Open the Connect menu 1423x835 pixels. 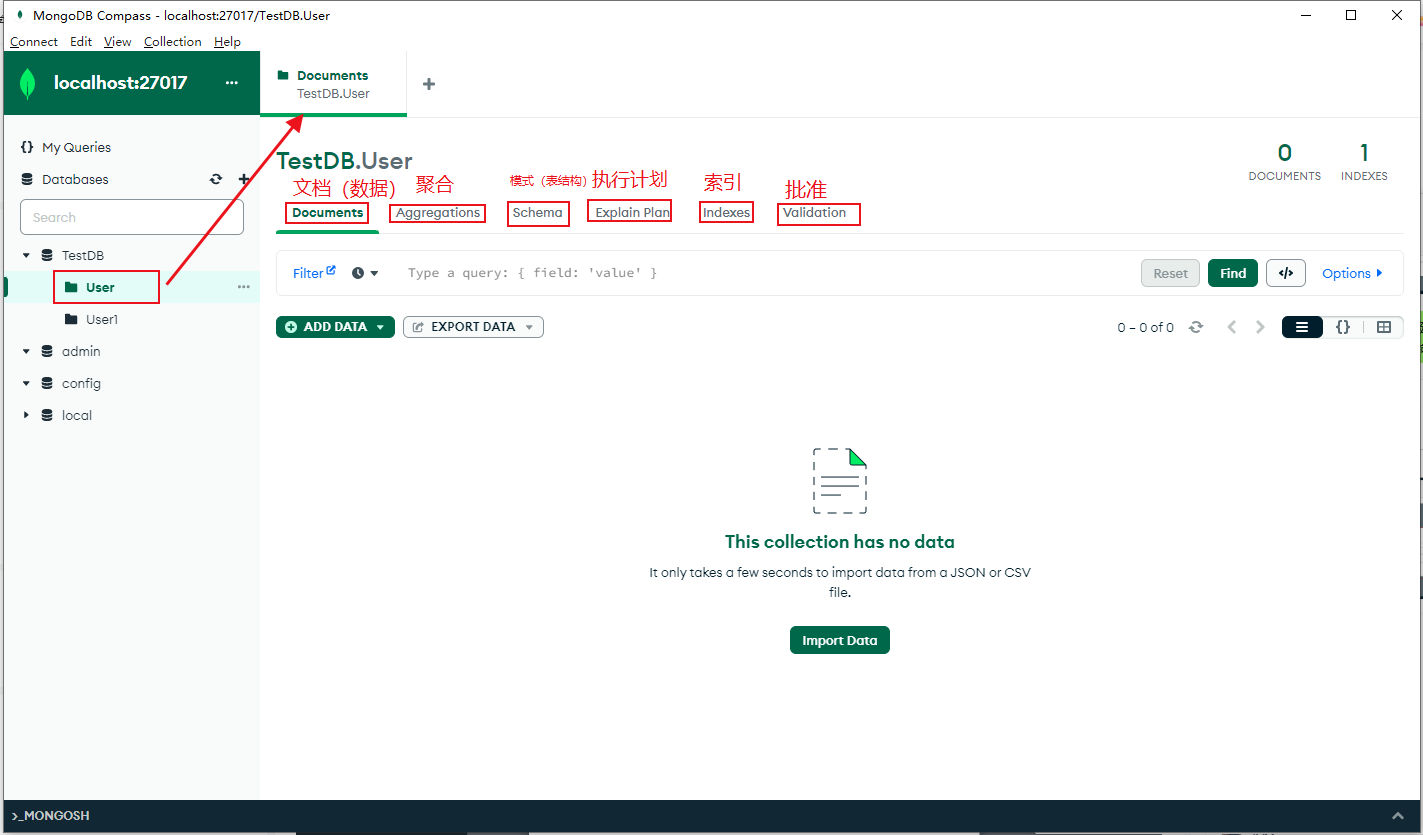[x=34, y=41]
